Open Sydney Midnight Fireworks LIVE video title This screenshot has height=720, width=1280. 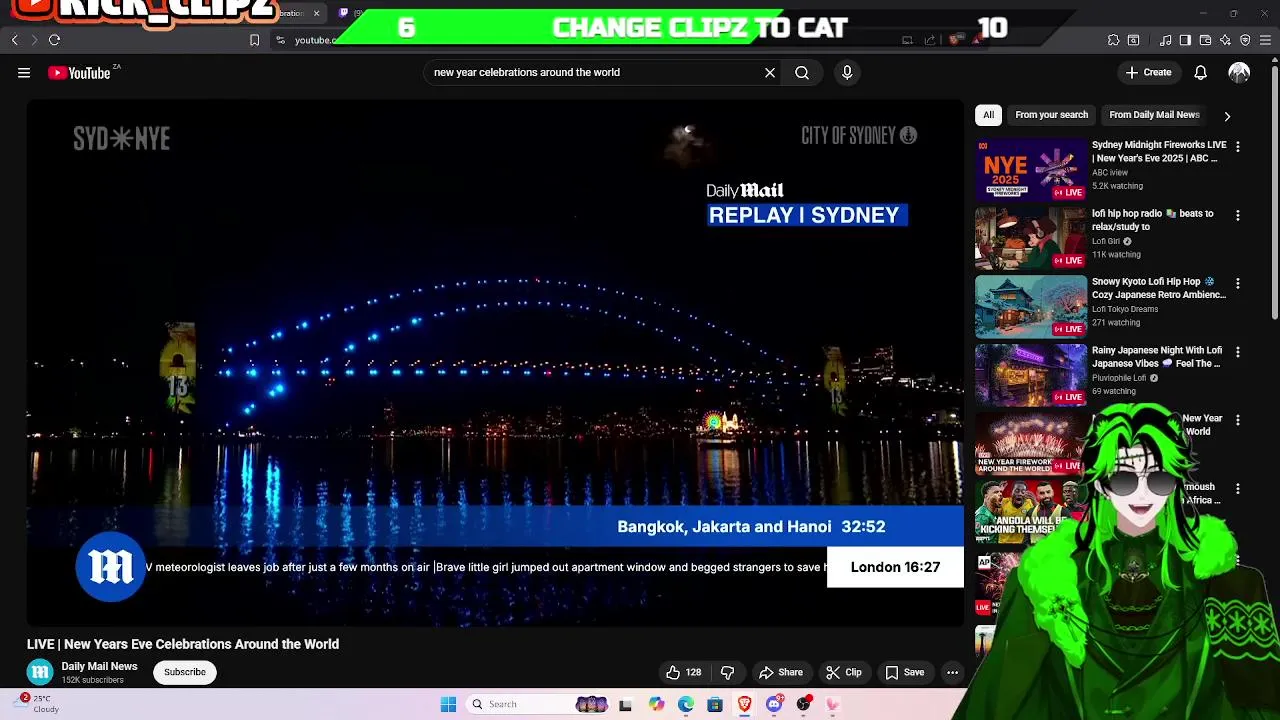(1159, 151)
